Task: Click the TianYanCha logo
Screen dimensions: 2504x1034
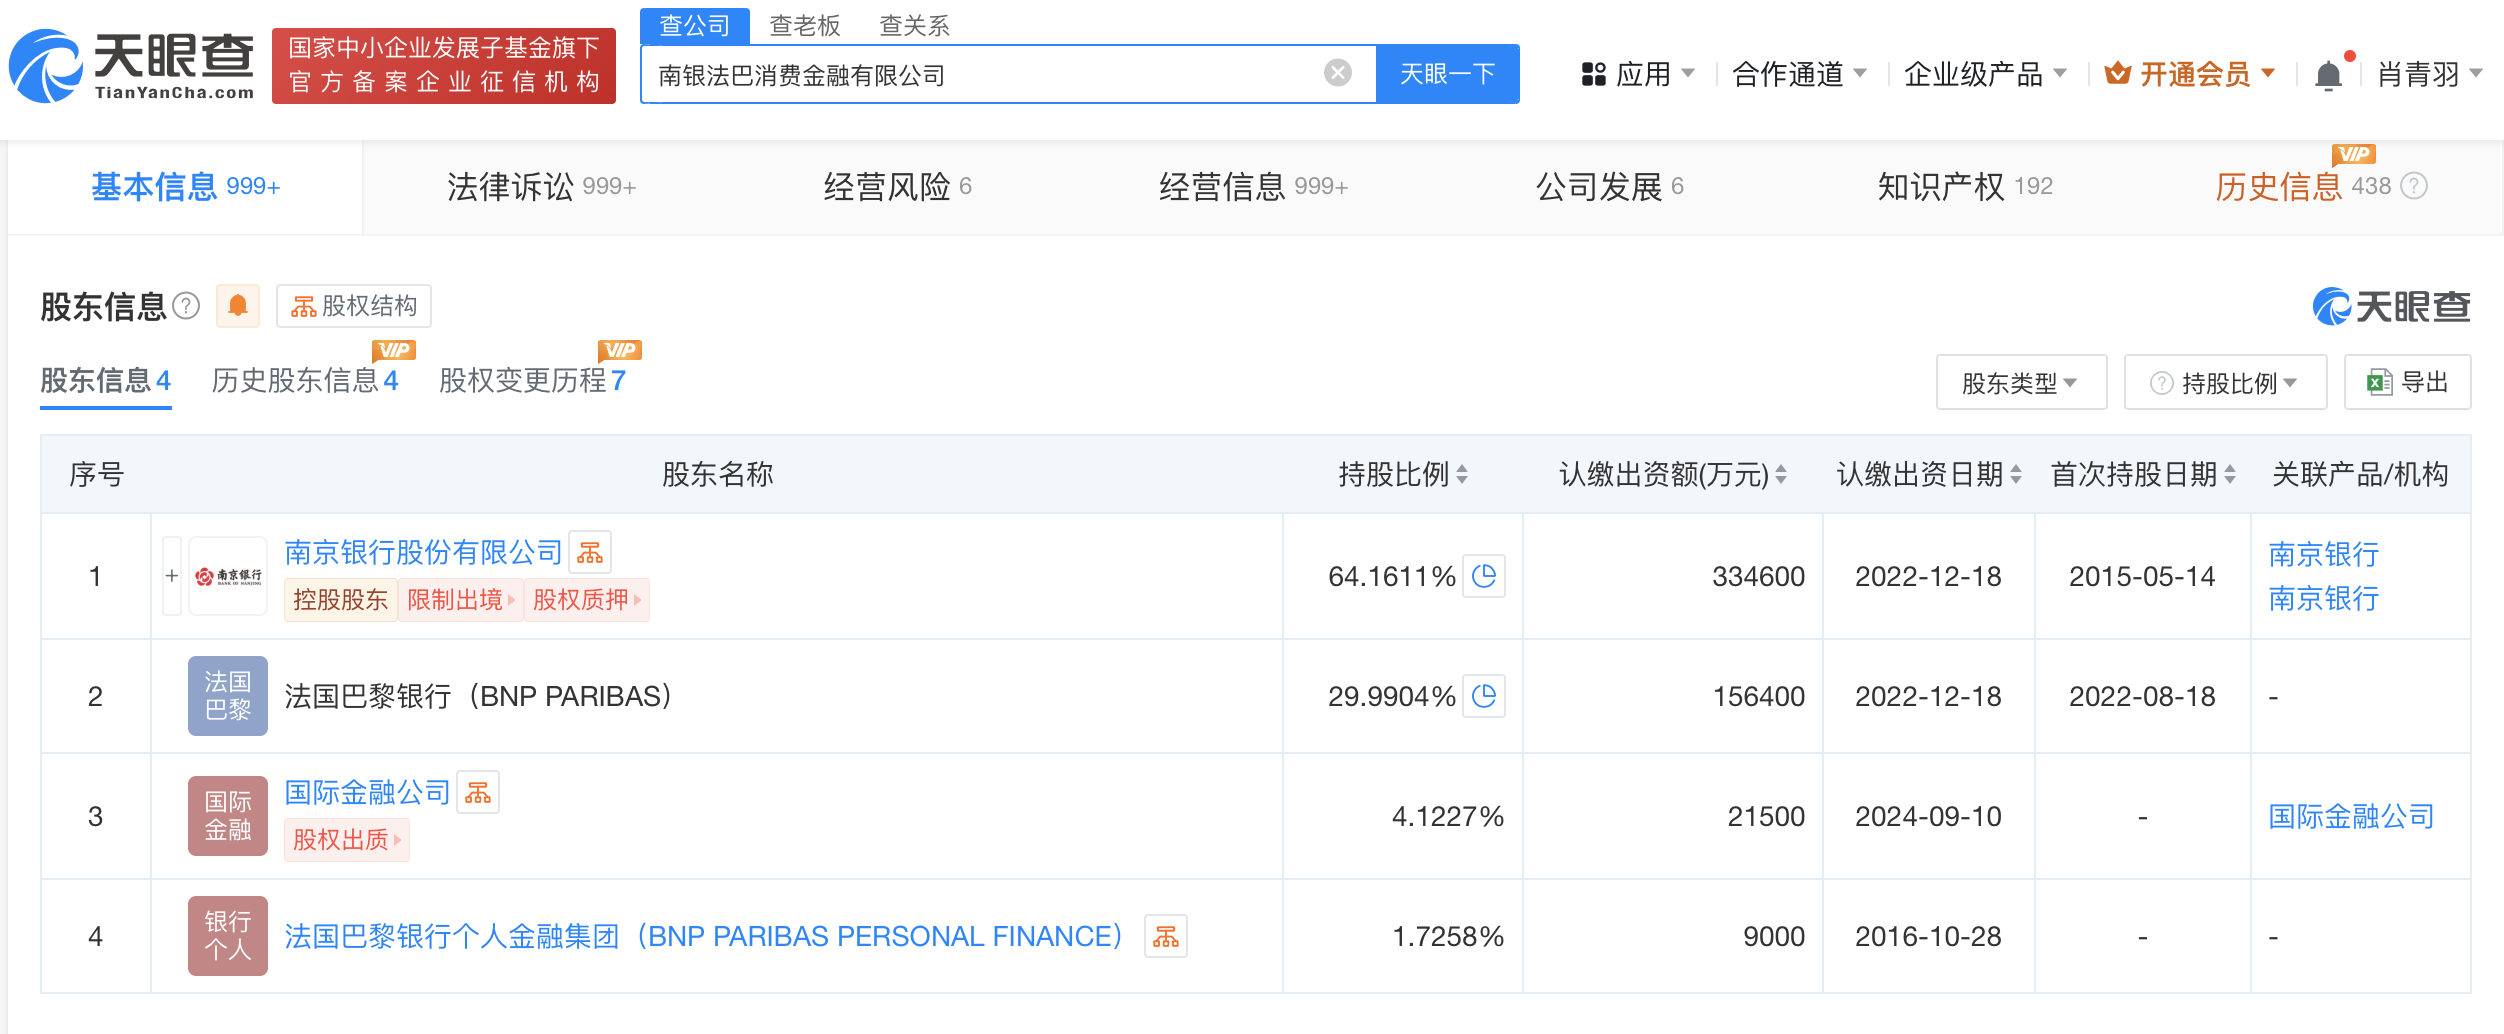Action: click(132, 66)
